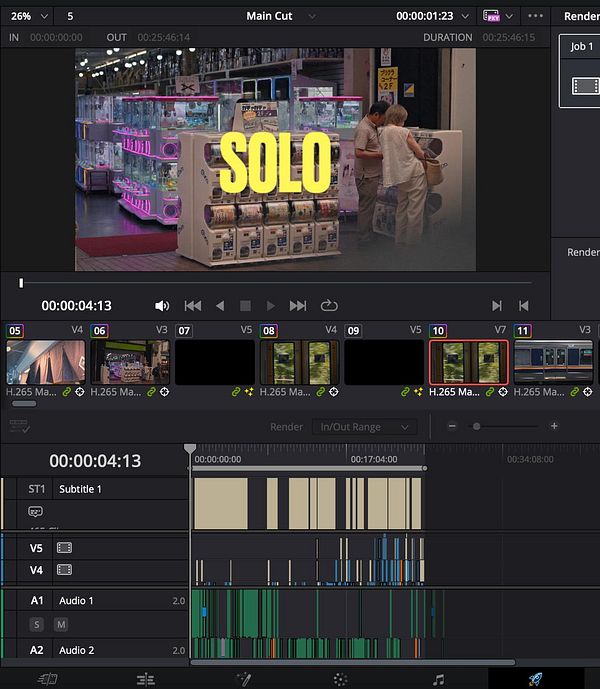This screenshot has width=600, height=689.
Task: Click the timeline timecode 00:00:04:13 field
Action: [x=95, y=461]
